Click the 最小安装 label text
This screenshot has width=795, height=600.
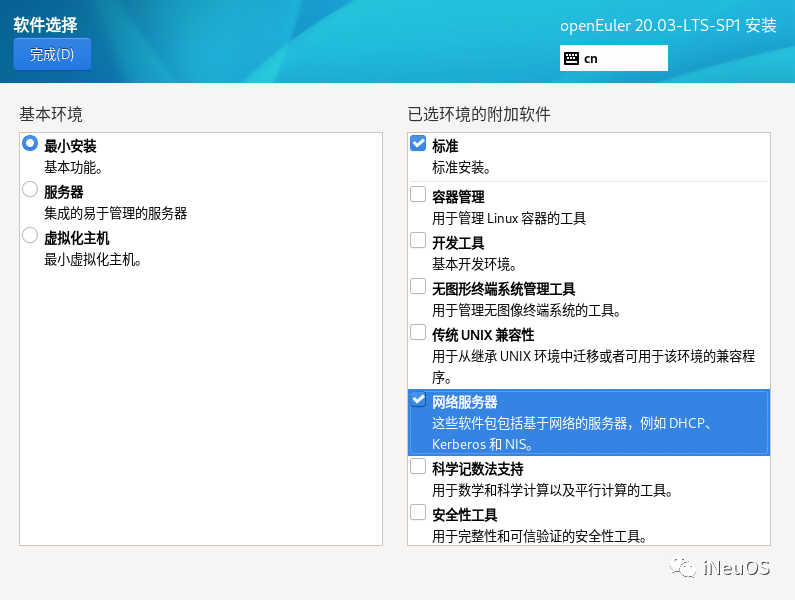tap(70, 146)
